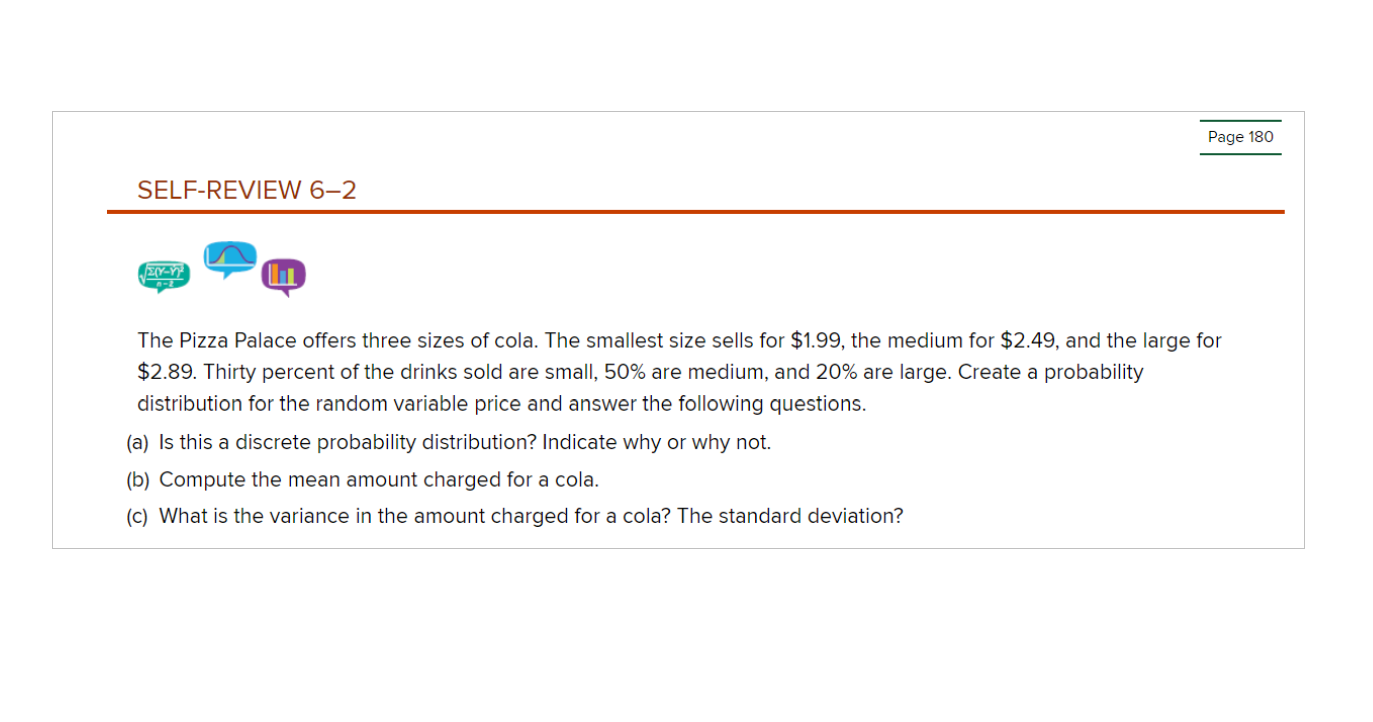Viewport: 1373px width, 722px height.
Task: Click the '(c)' item label
Action: 138,516
